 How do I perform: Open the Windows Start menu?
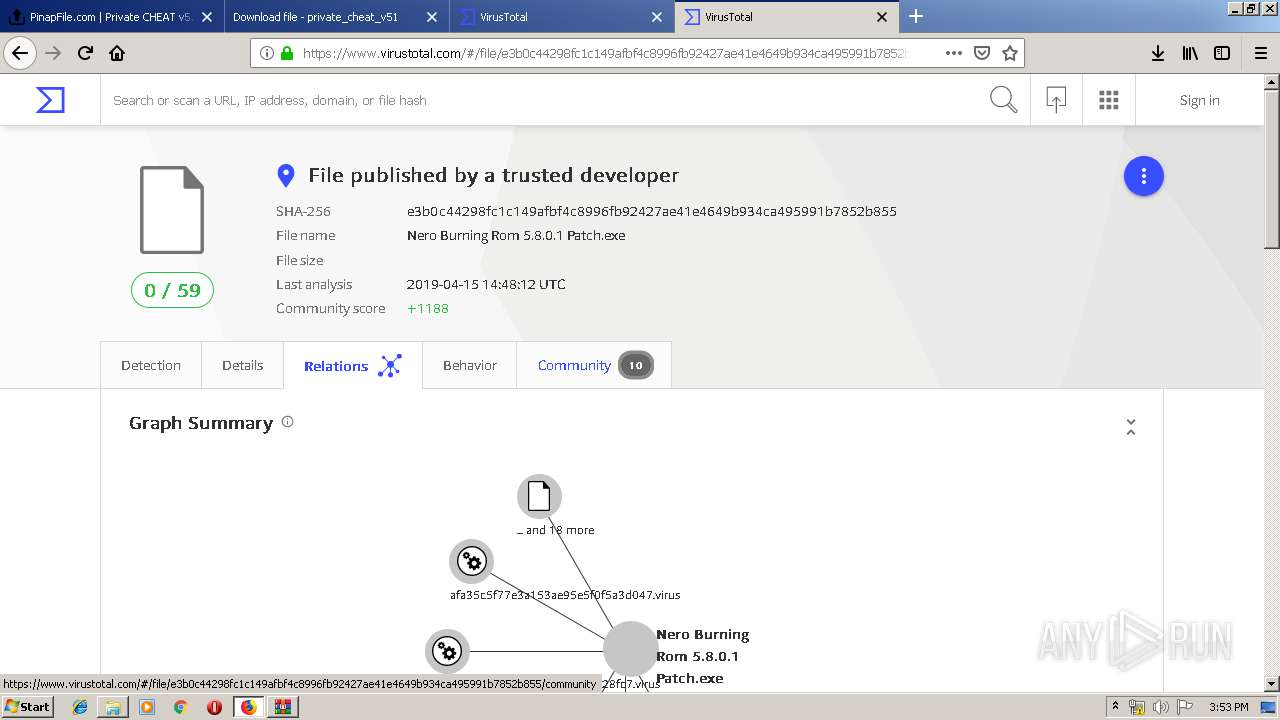28,706
